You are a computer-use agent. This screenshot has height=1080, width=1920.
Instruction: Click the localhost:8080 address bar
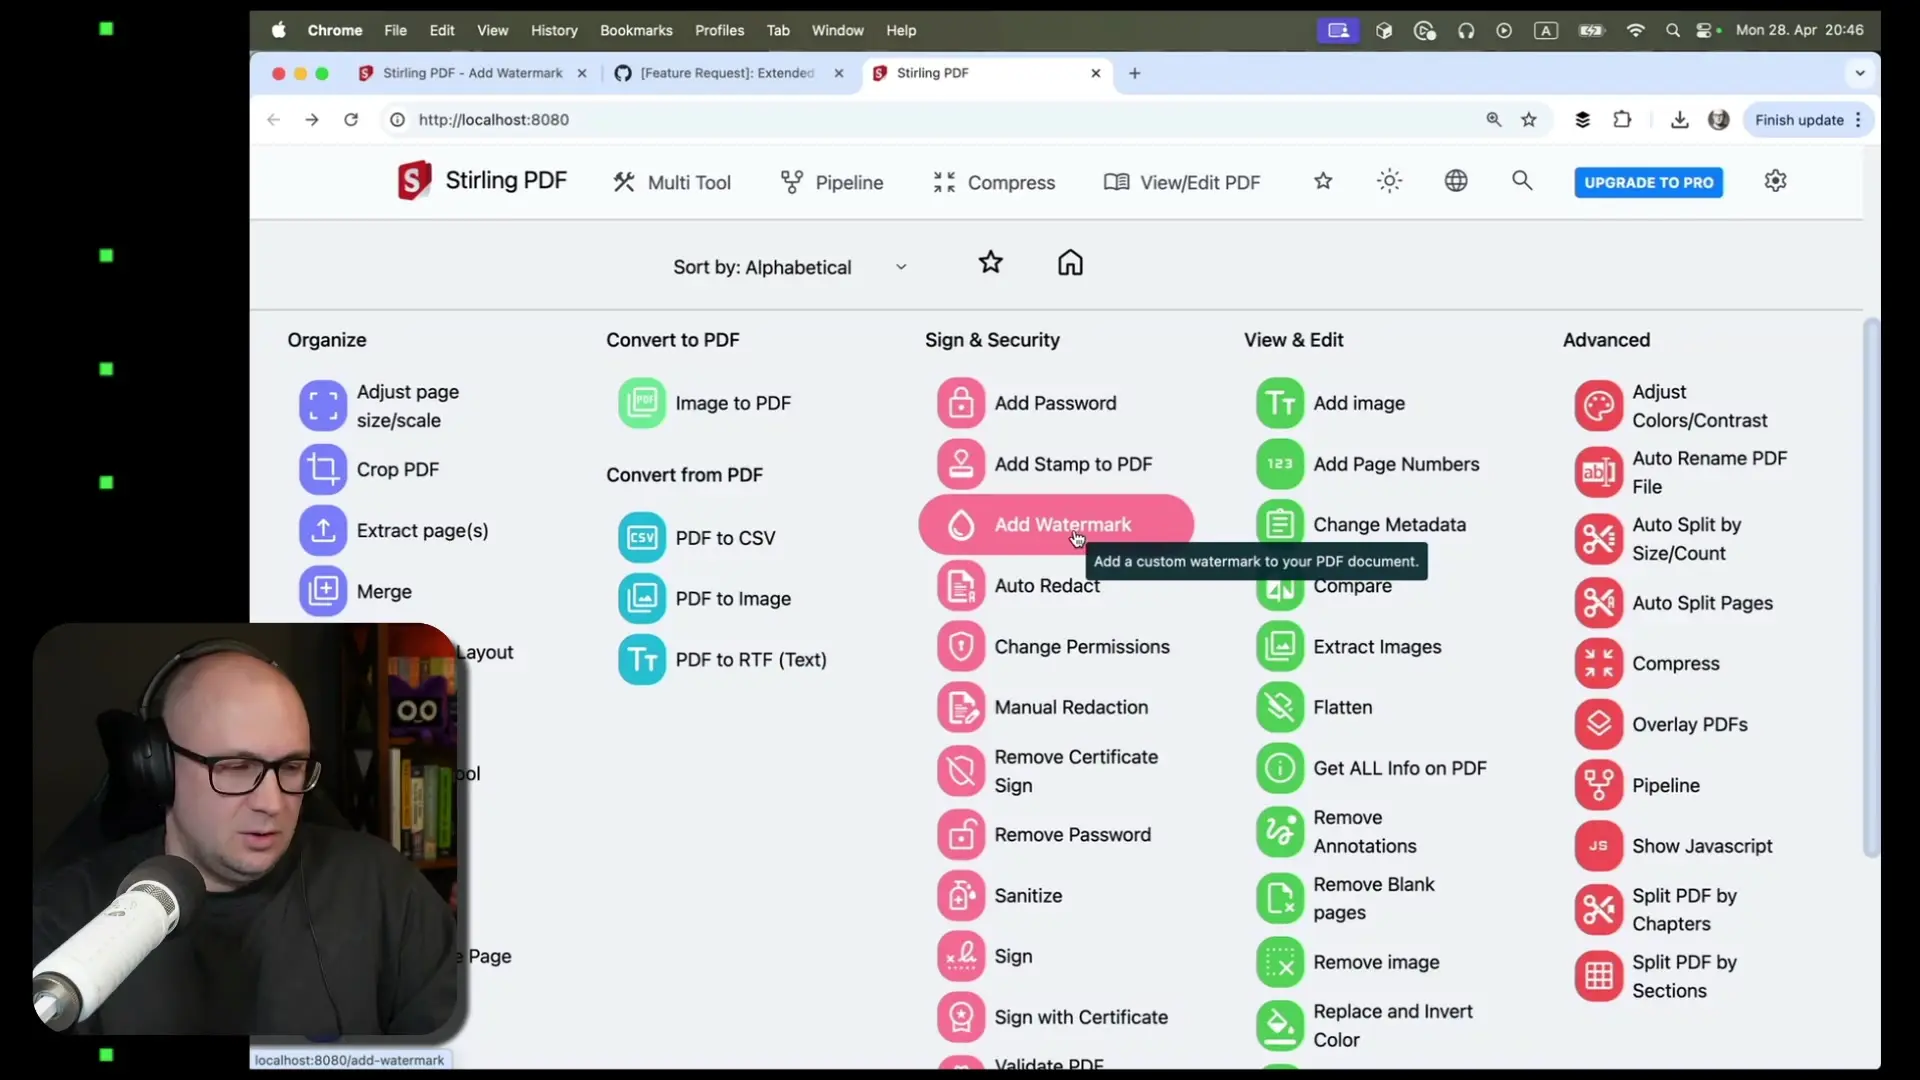930,120
